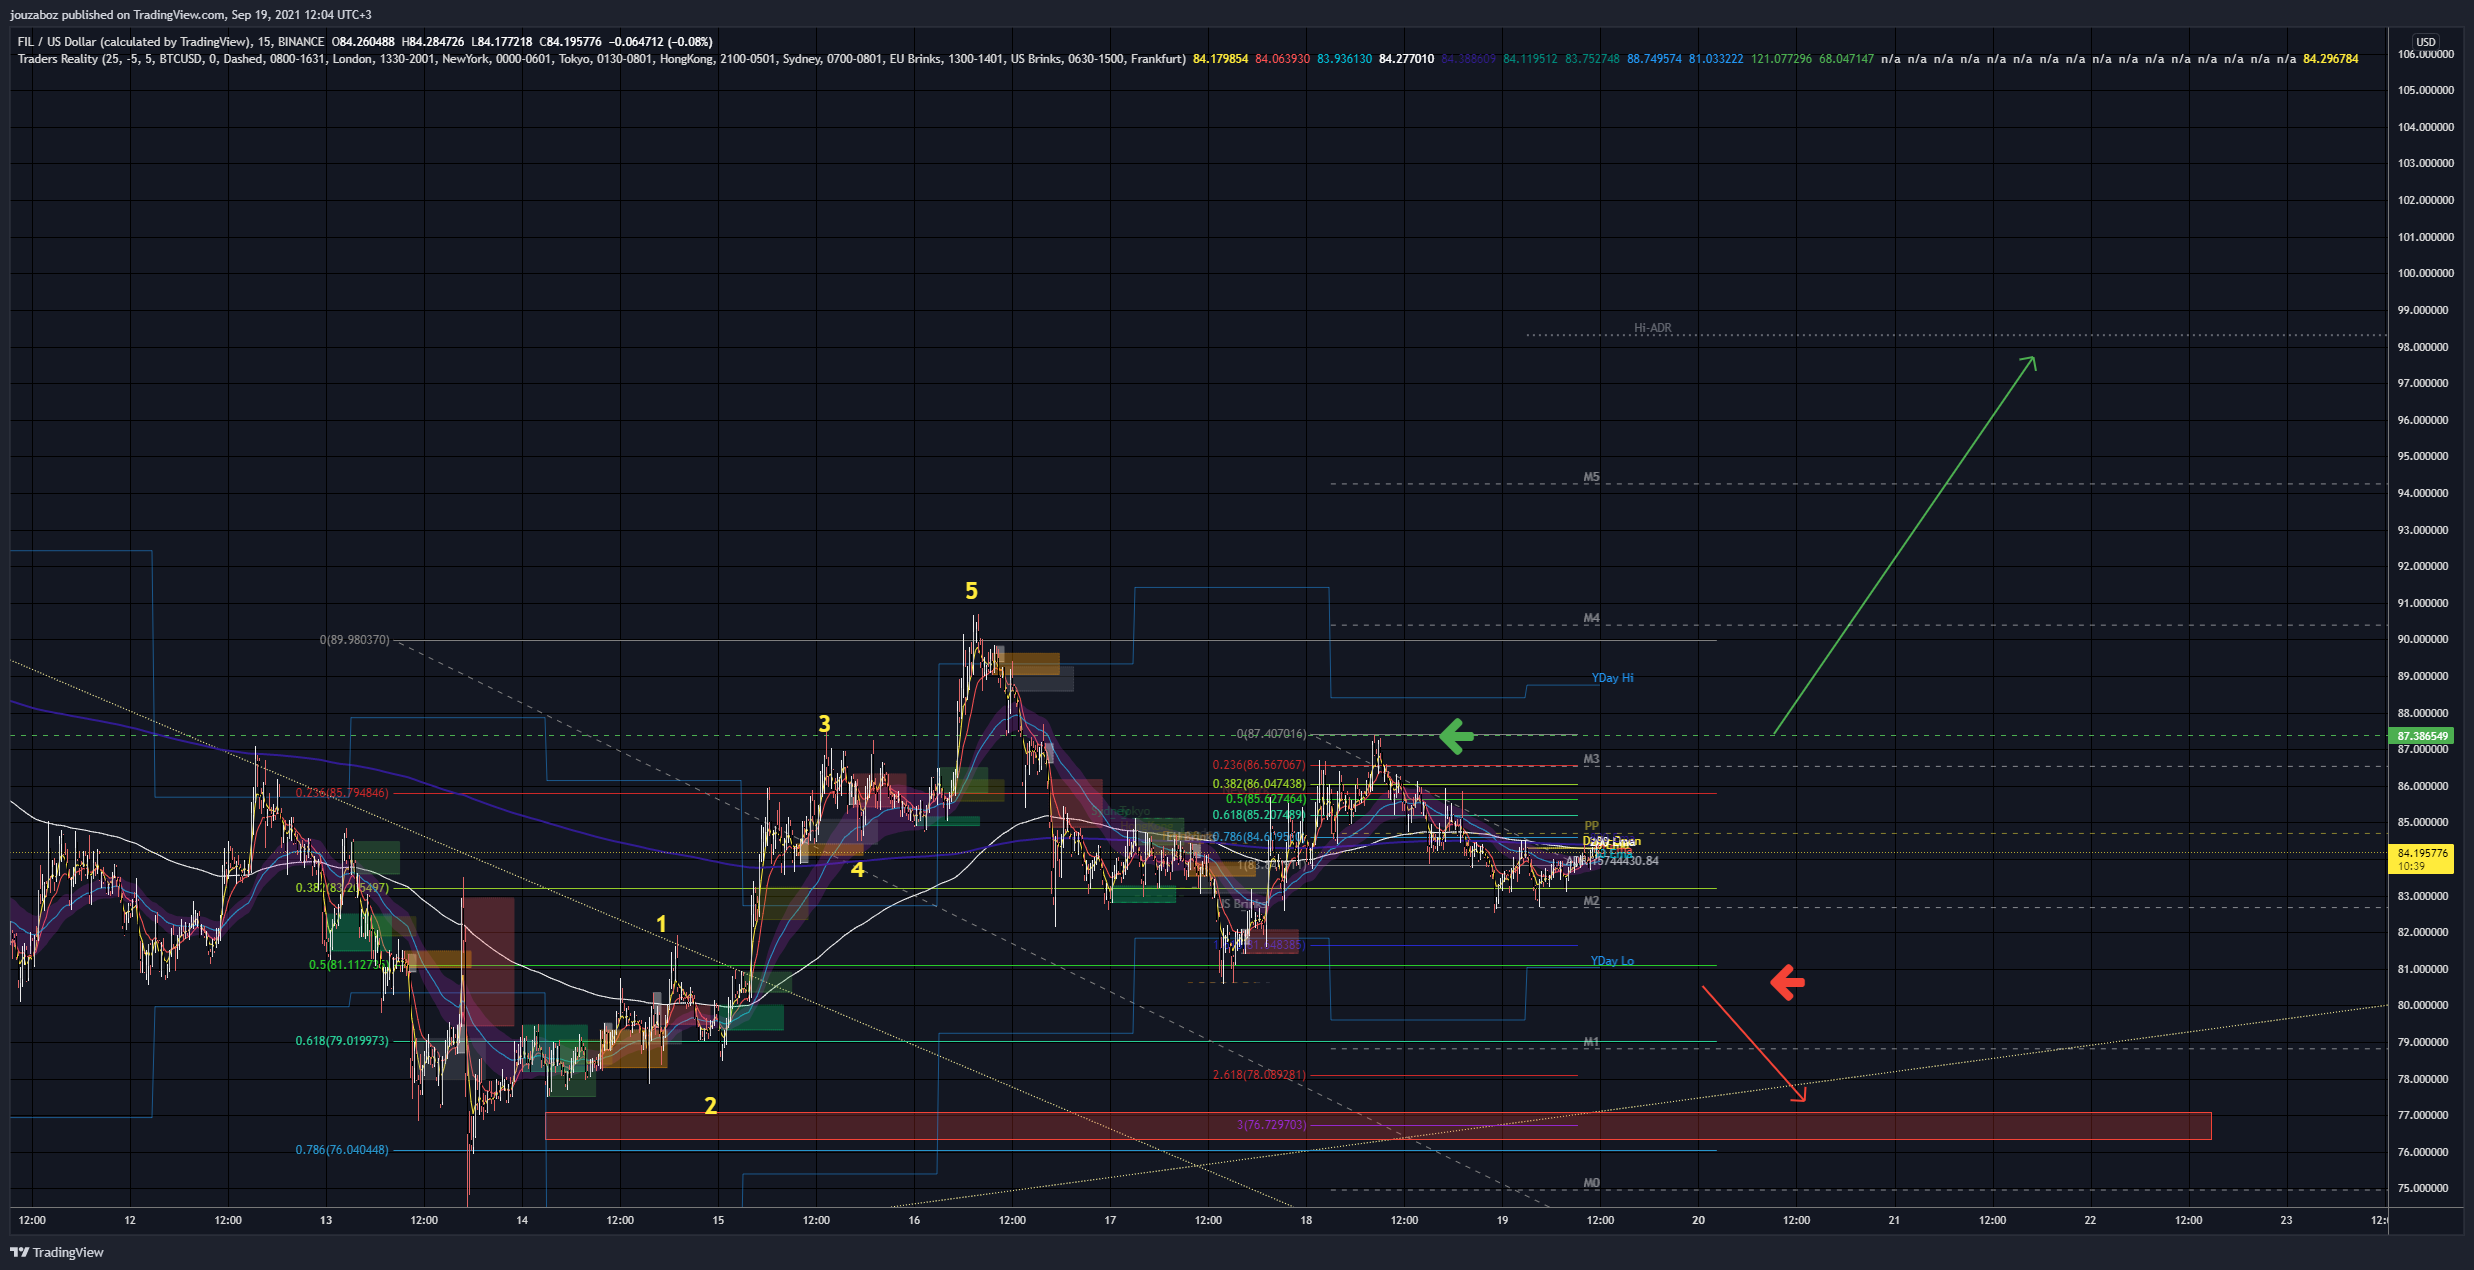Select the 3(76.729703) Fibonacci label
2474x1270 pixels.
(1271, 1125)
